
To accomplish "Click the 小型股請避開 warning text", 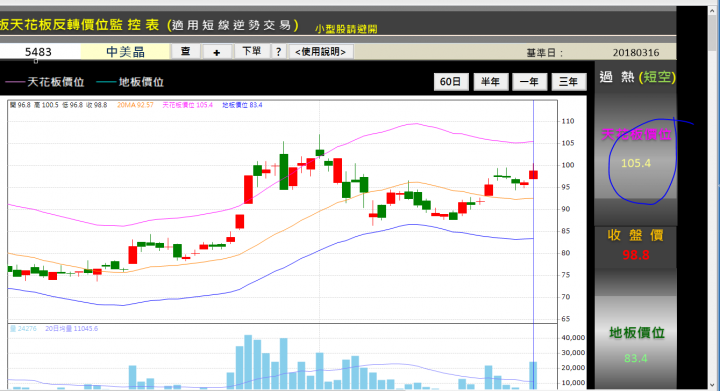I will [346, 29].
